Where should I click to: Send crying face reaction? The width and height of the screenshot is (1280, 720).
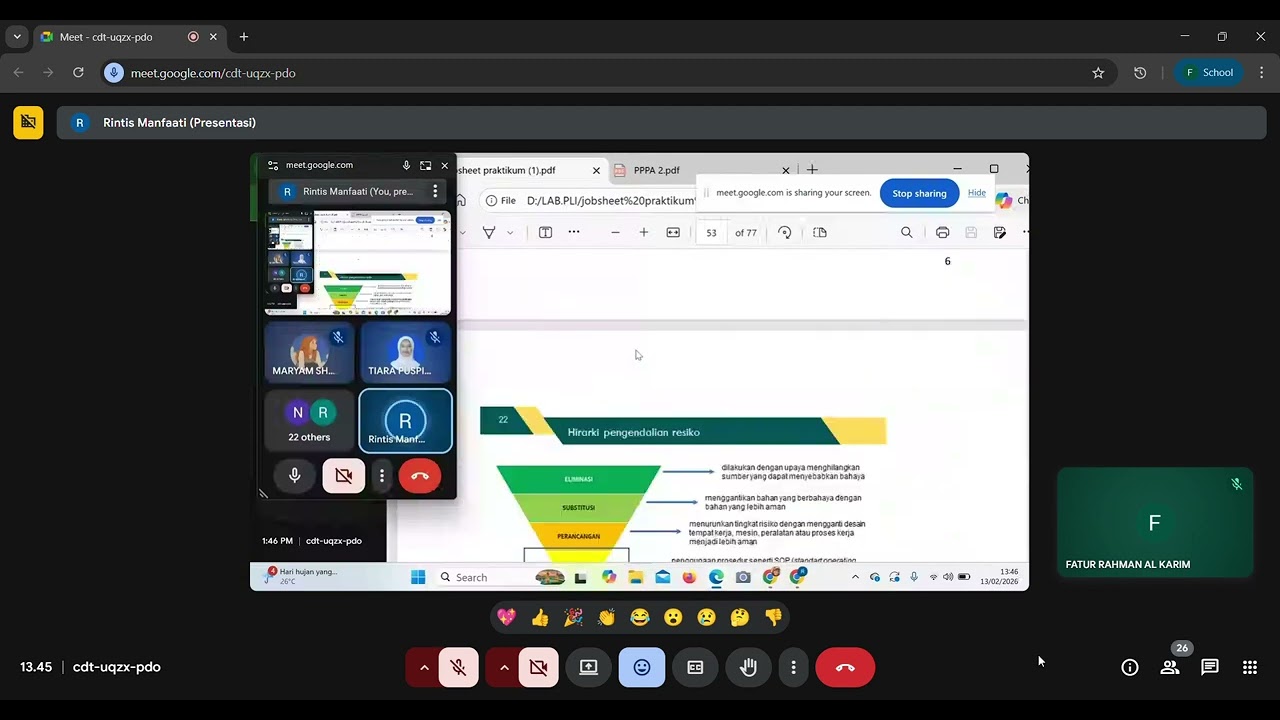[706, 617]
